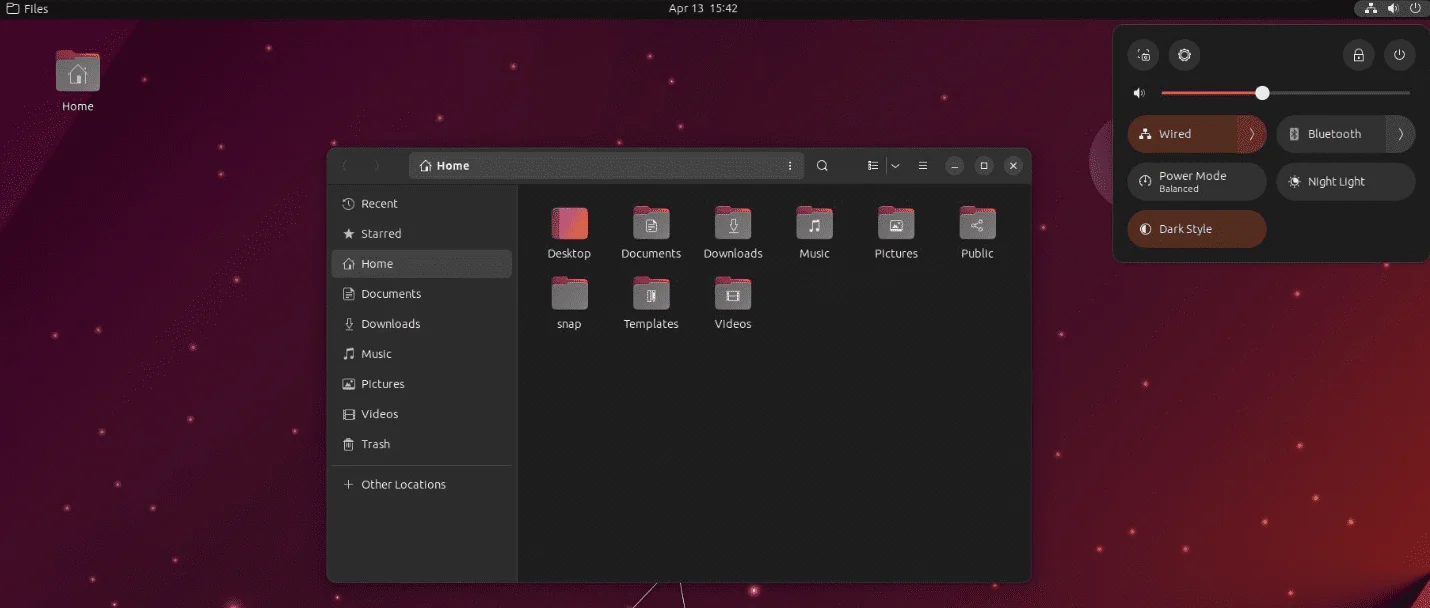The image size is (1430, 608).
Task: Open the Public folder icon
Action: coord(977,223)
